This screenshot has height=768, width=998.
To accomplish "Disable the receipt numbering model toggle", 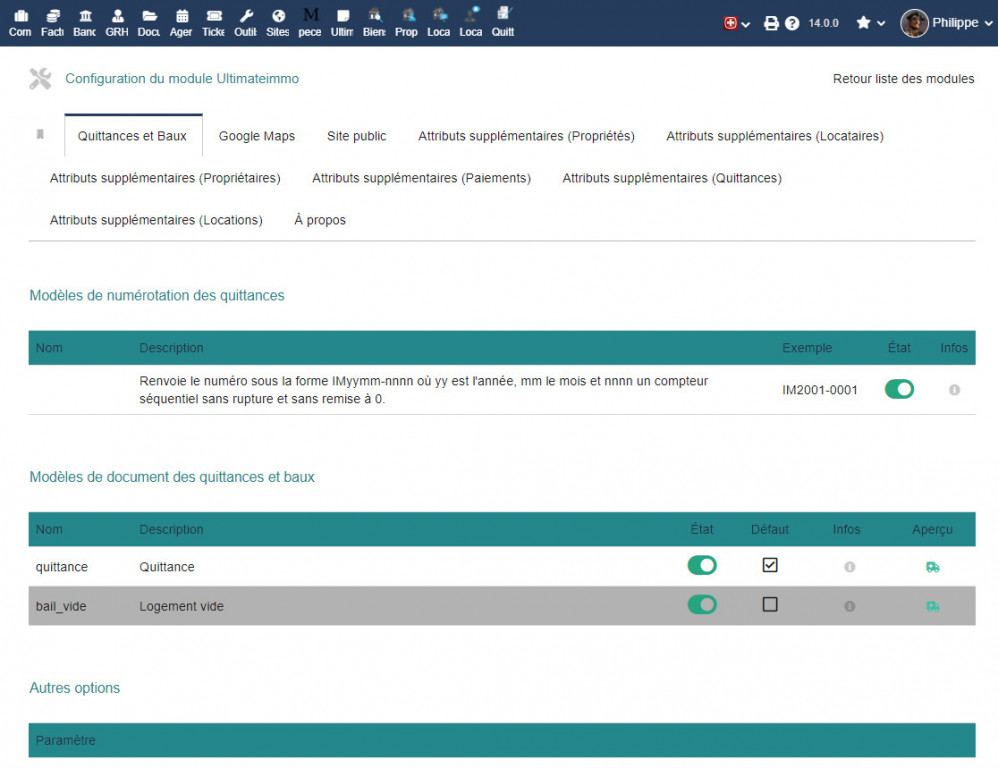I will (x=899, y=390).
